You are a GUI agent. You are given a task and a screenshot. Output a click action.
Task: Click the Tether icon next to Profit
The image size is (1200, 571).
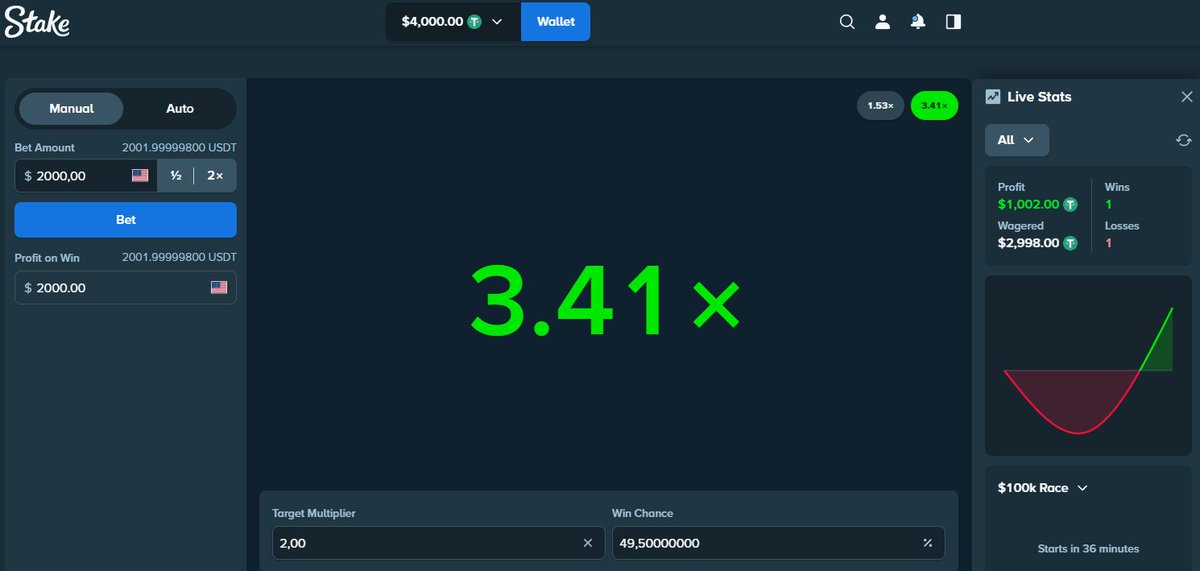[x=1070, y=204]
